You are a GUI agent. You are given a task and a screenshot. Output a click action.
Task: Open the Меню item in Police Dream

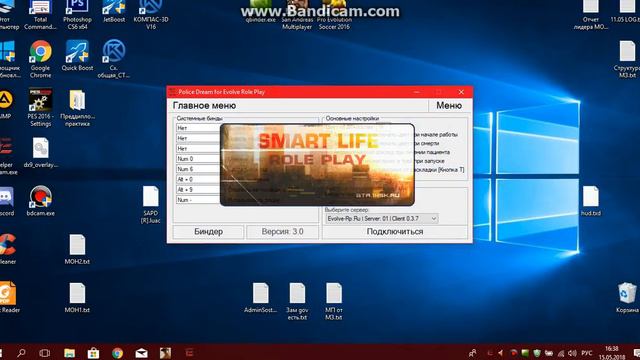pos(449,105)
